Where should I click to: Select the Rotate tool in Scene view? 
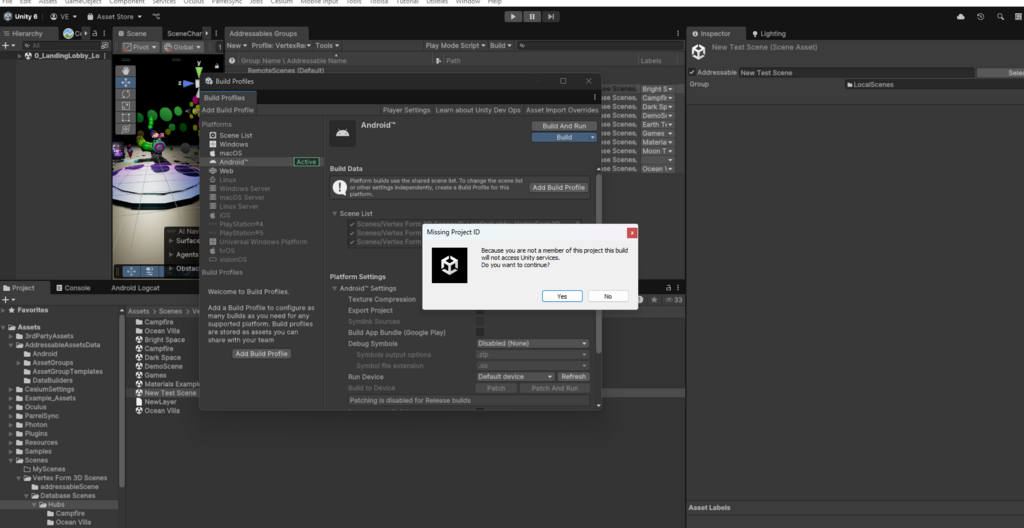(126, 94)
